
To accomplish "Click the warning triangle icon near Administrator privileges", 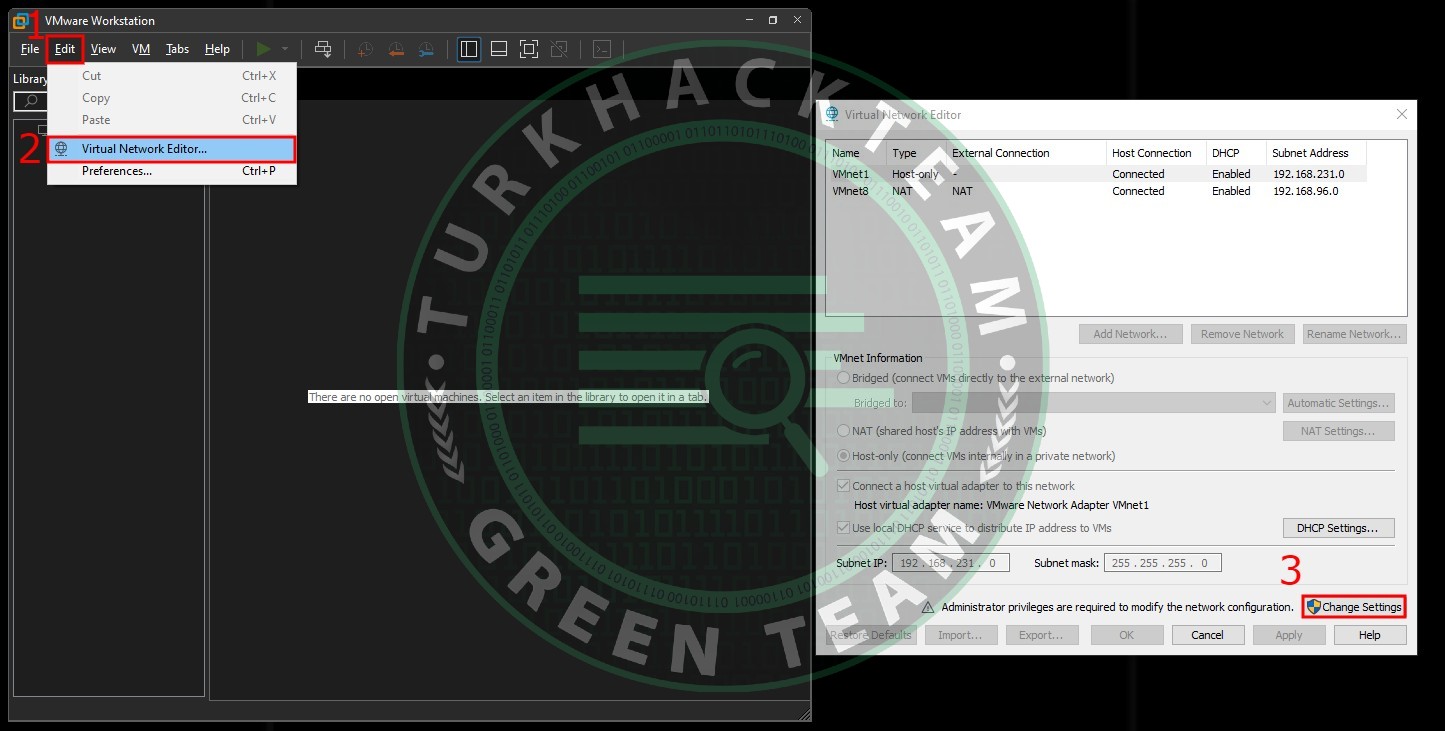I will (x=927, y=607).
